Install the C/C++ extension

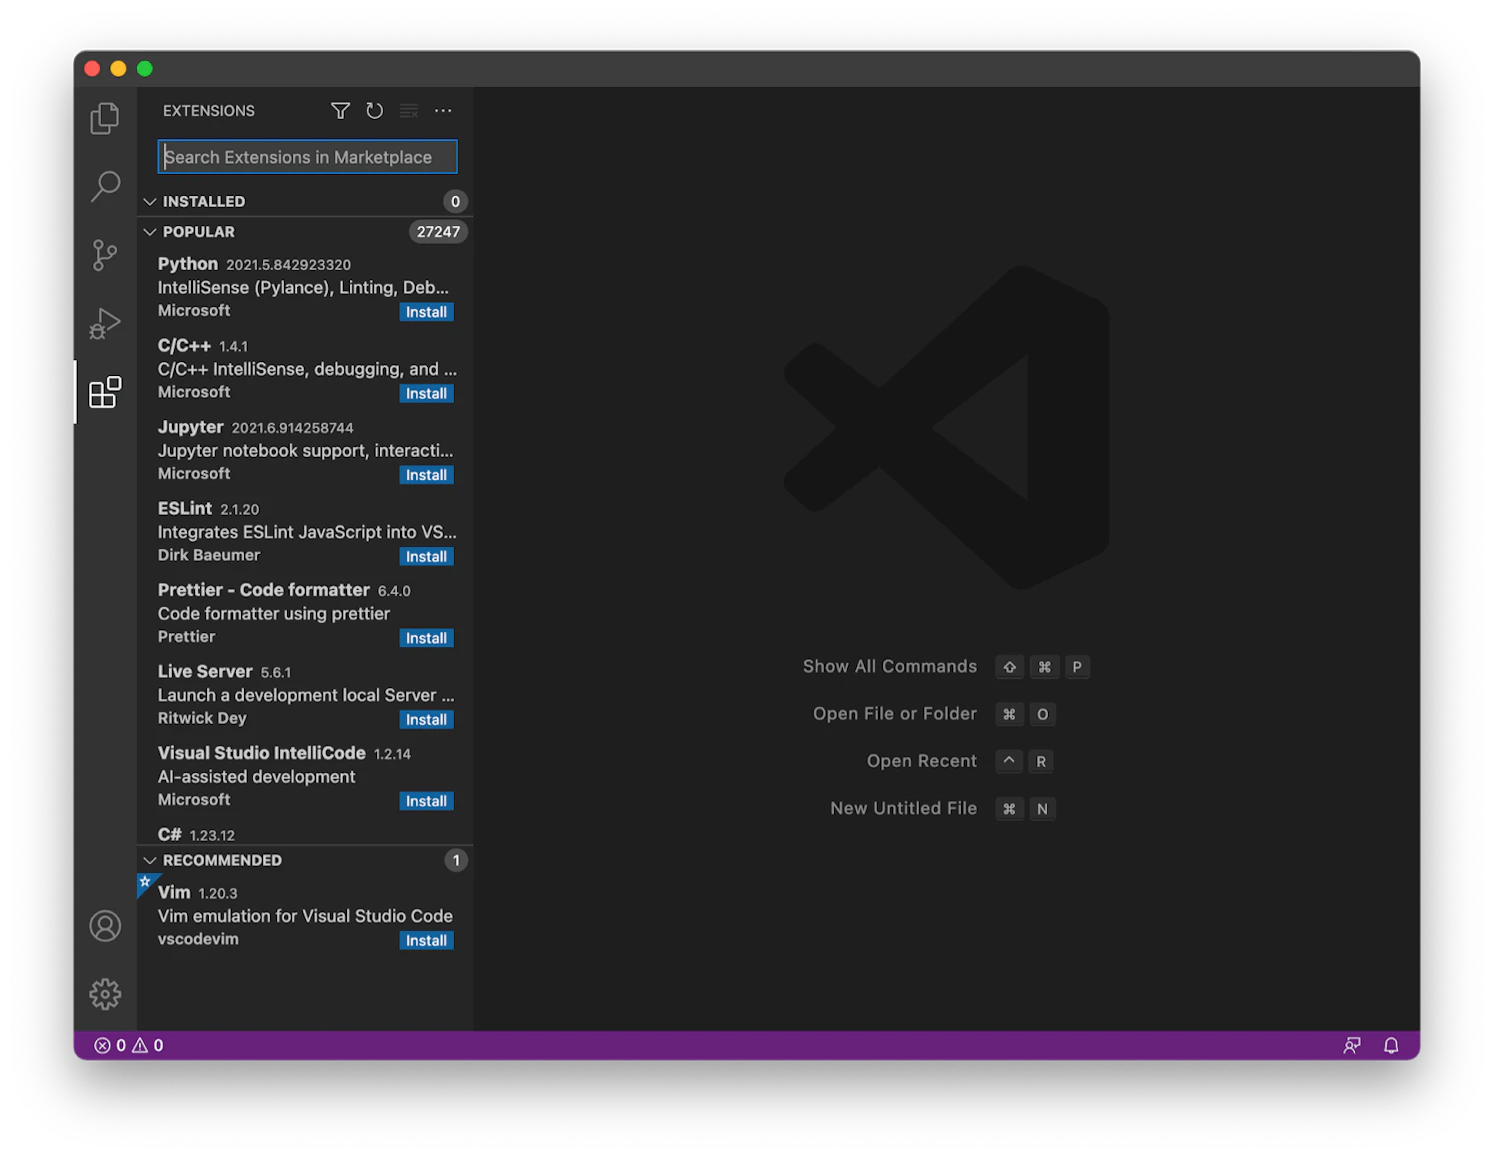pyautogui.click(x=427, y=394)
